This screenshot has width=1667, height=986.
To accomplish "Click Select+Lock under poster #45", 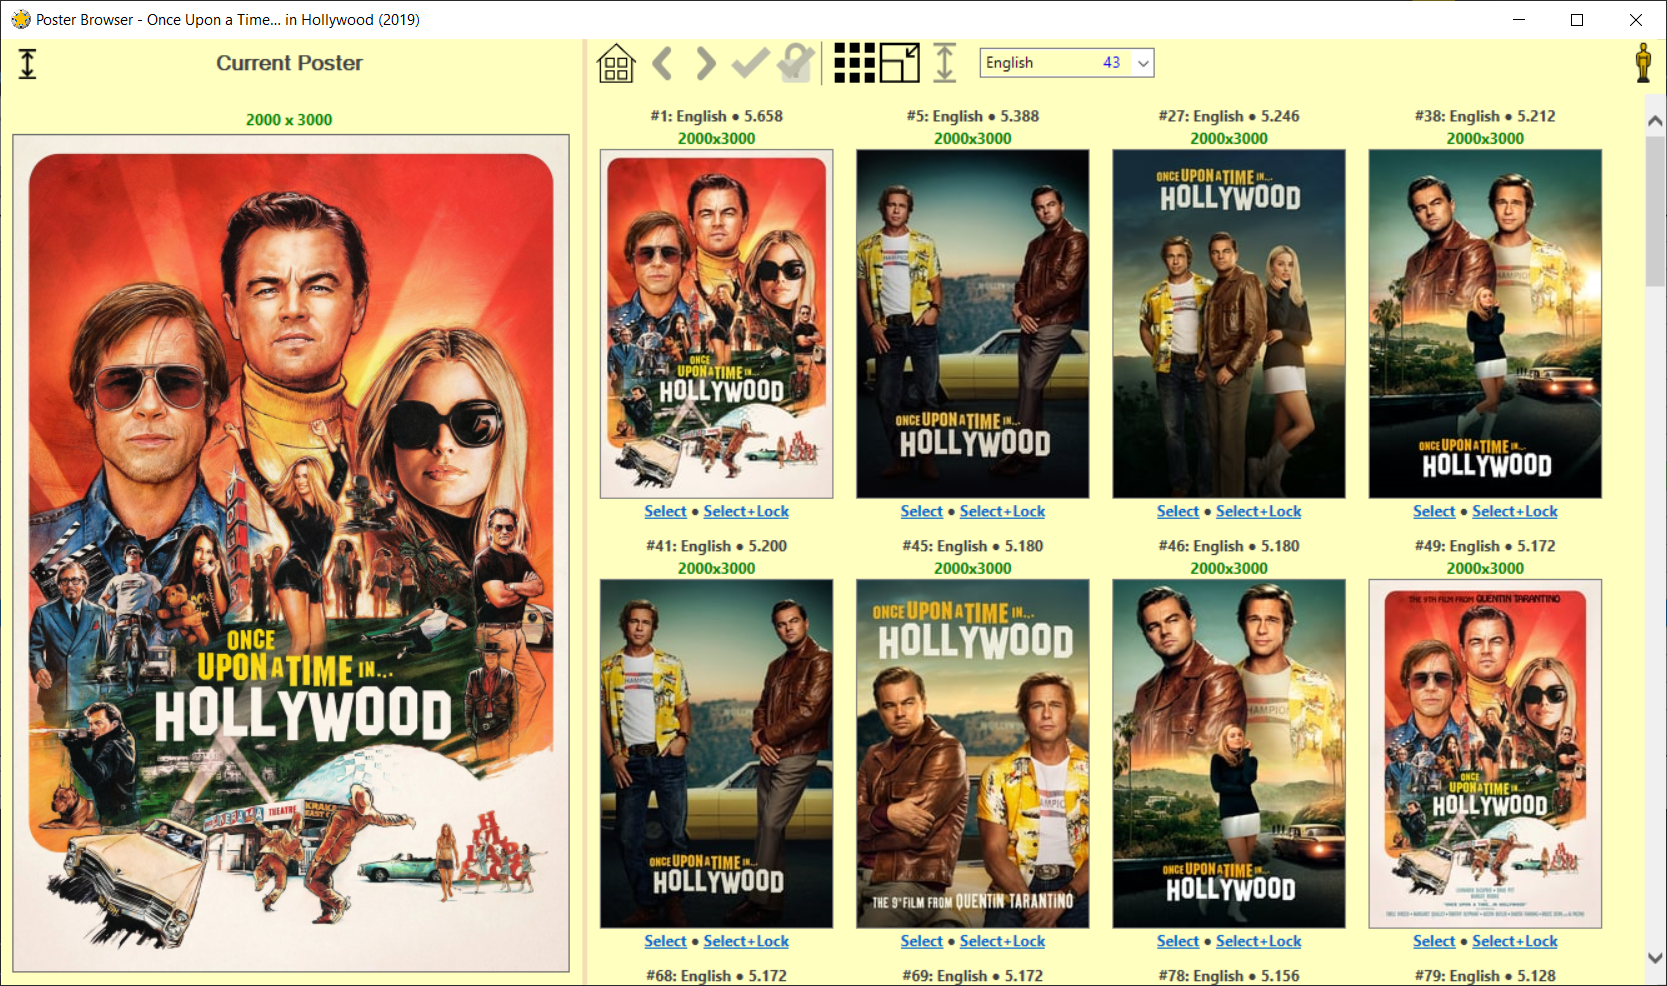I will (x=1002, y=941).
